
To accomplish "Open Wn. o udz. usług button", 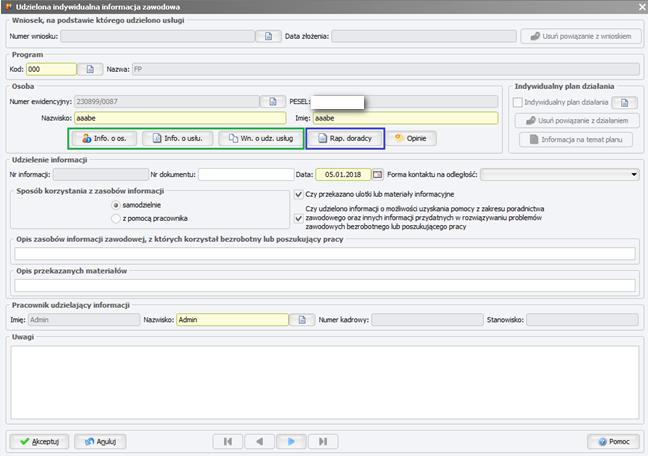I will 261,138.
